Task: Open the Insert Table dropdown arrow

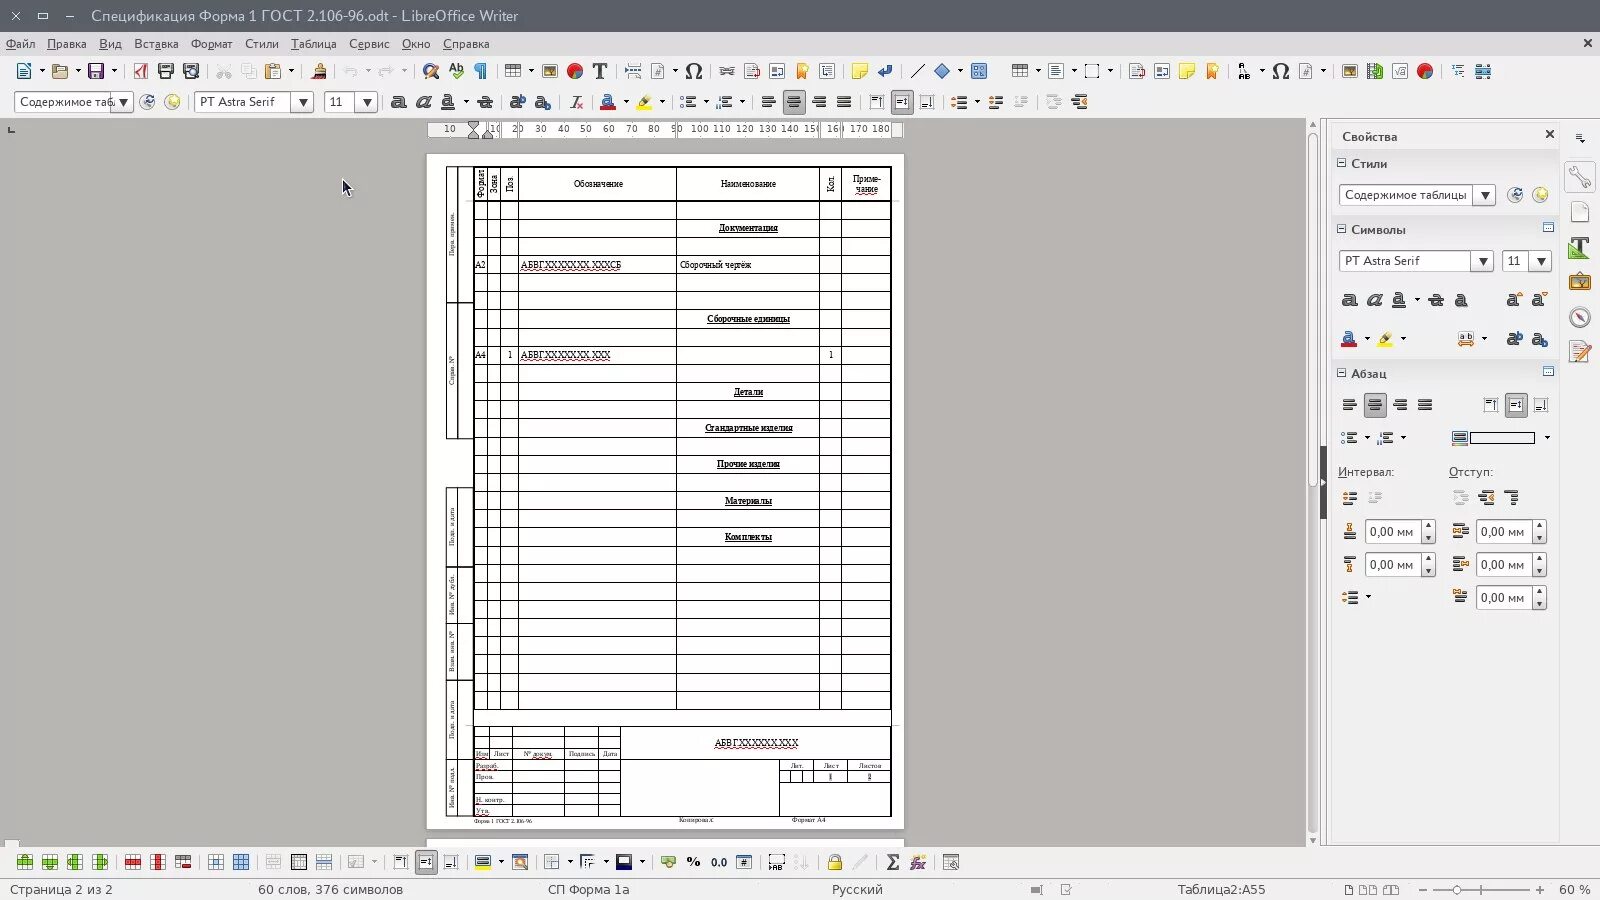Action: click(x=531, y=71)
